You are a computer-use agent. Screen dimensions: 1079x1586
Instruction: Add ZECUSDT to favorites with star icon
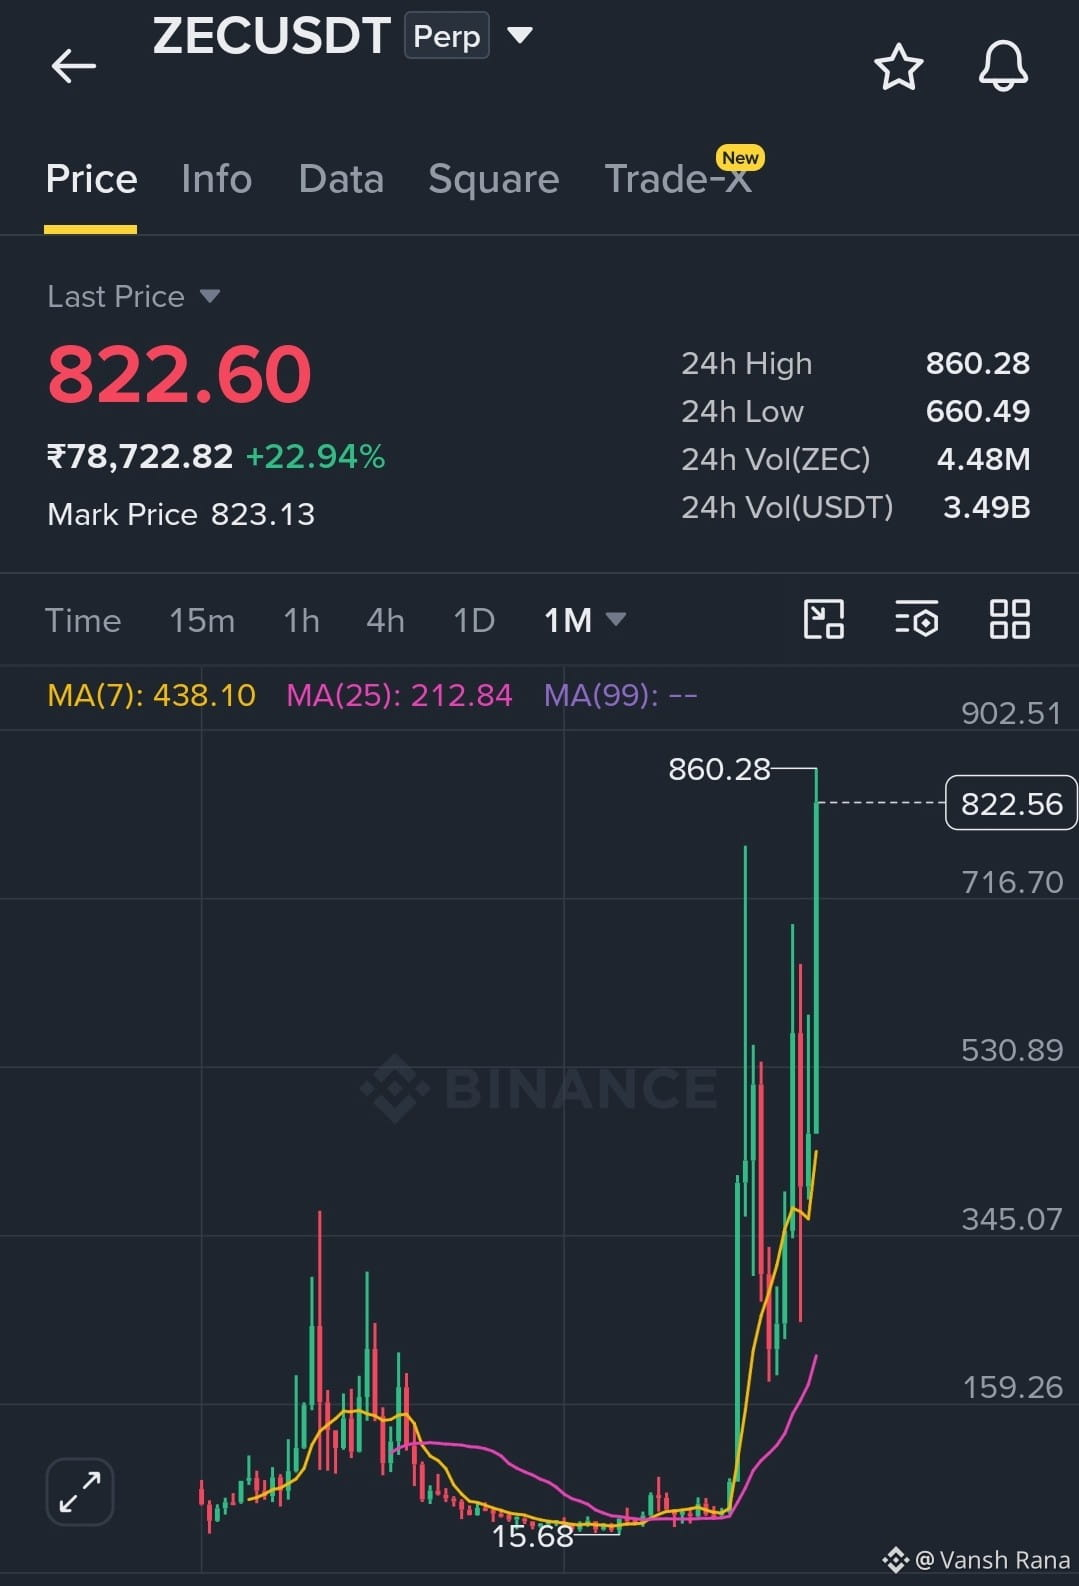(898, 67)
